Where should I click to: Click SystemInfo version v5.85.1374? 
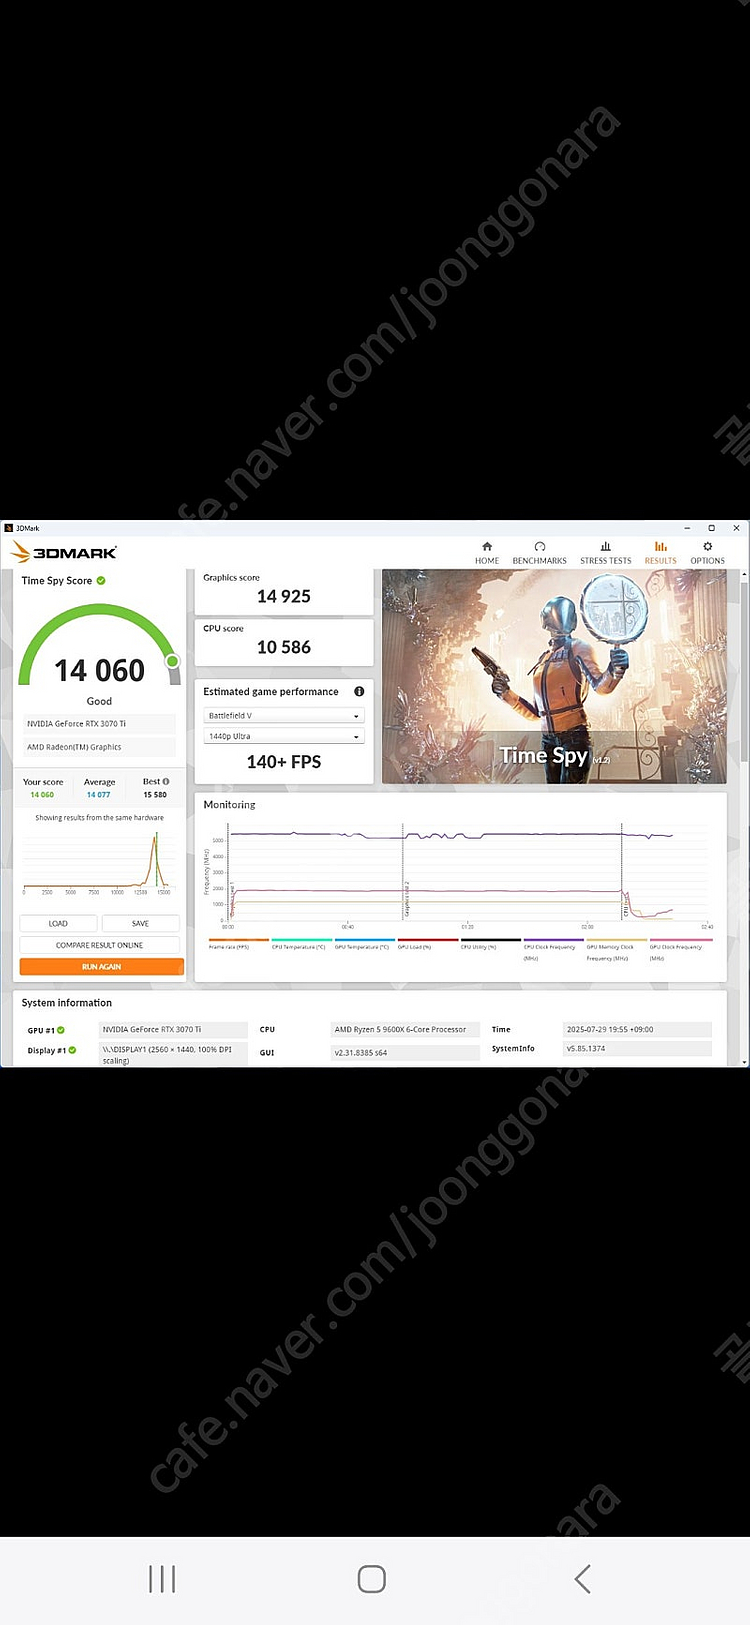(637, 1049)
